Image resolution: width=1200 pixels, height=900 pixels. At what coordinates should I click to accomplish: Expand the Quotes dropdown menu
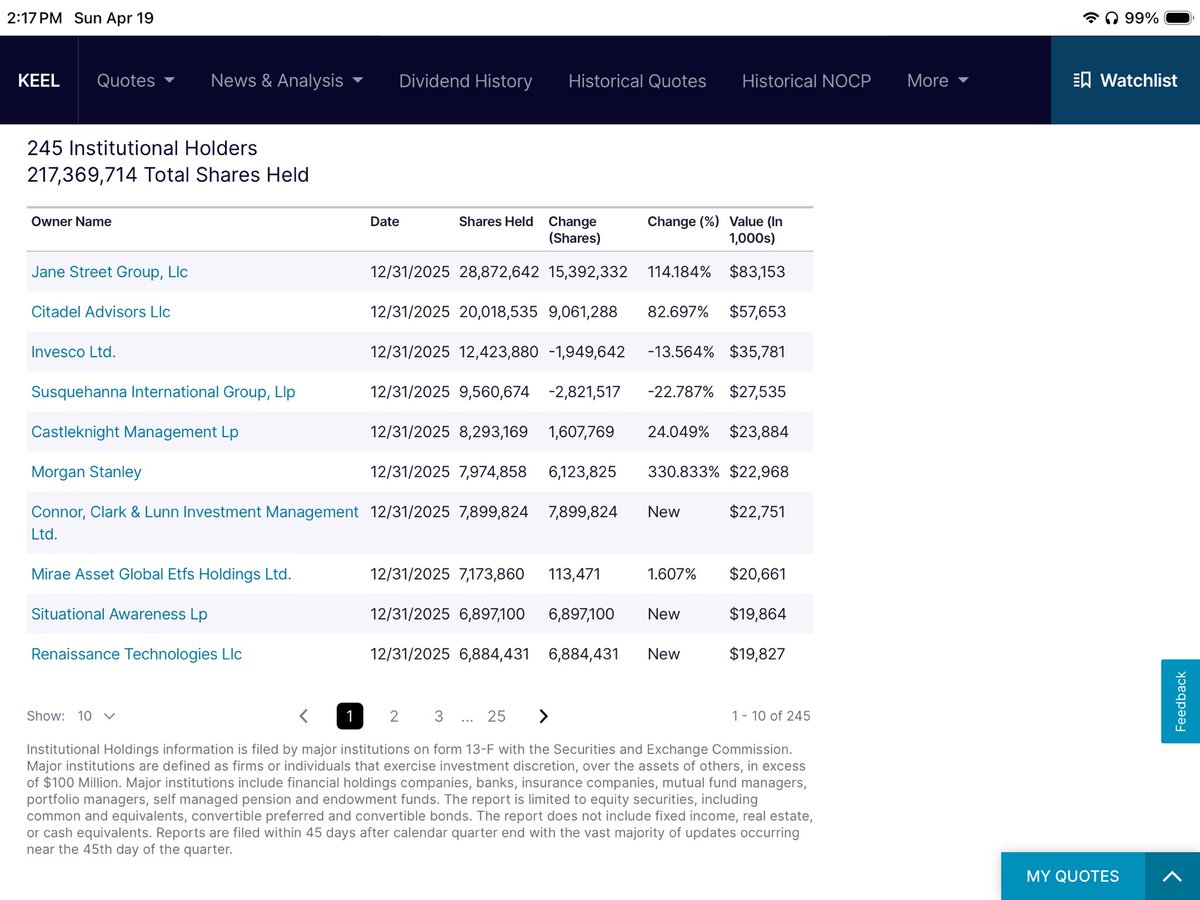[x=136, y=81]
